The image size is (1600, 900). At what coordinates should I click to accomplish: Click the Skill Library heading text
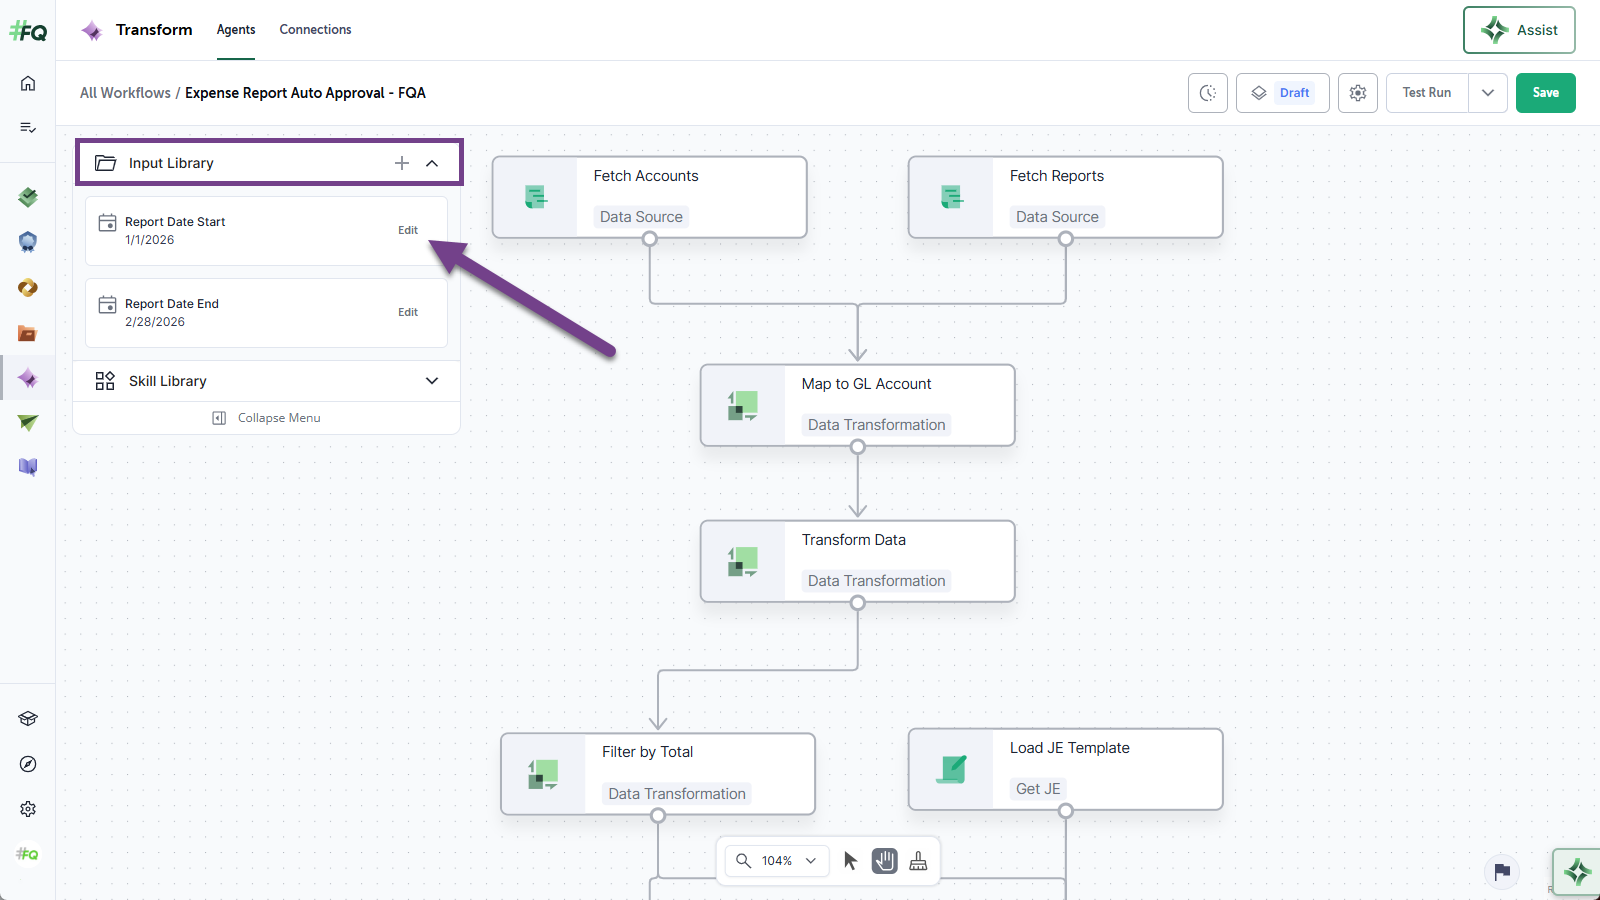168,381
